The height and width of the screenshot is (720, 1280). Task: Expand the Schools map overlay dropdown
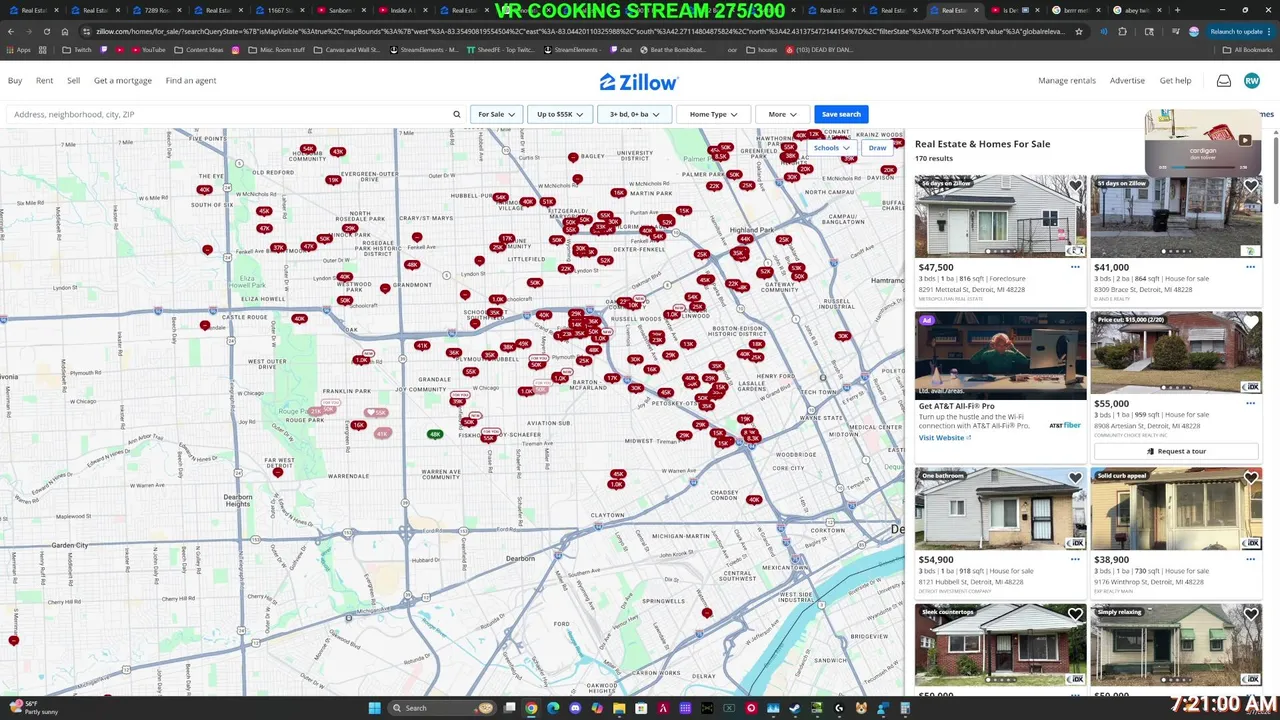[831, 148]
